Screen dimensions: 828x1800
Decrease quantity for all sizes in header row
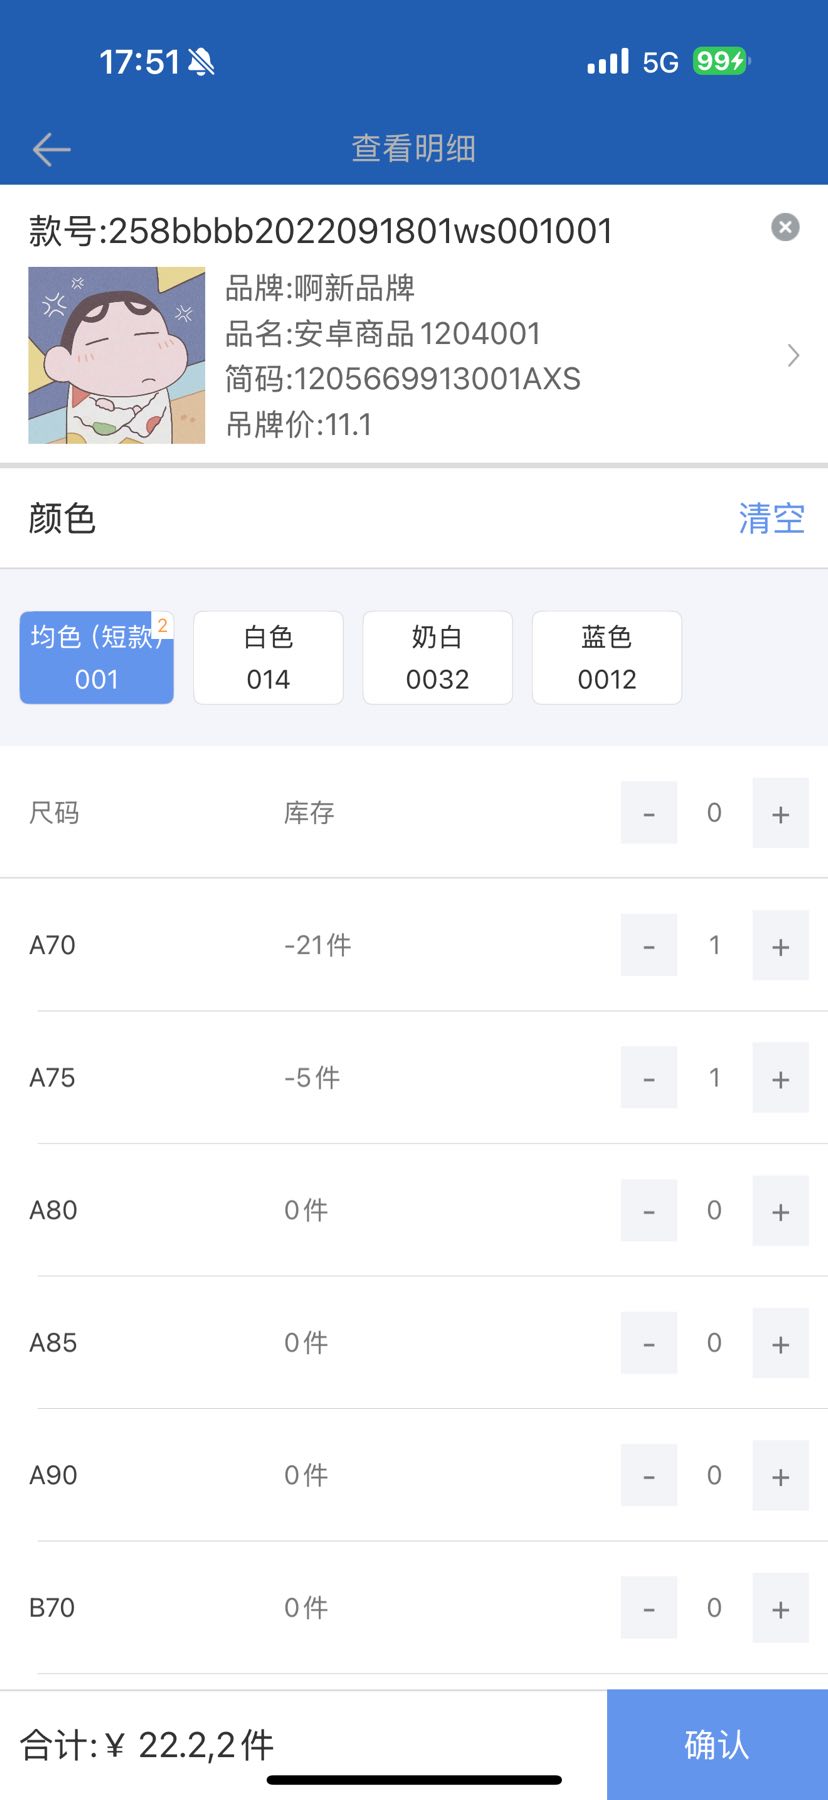649,814
